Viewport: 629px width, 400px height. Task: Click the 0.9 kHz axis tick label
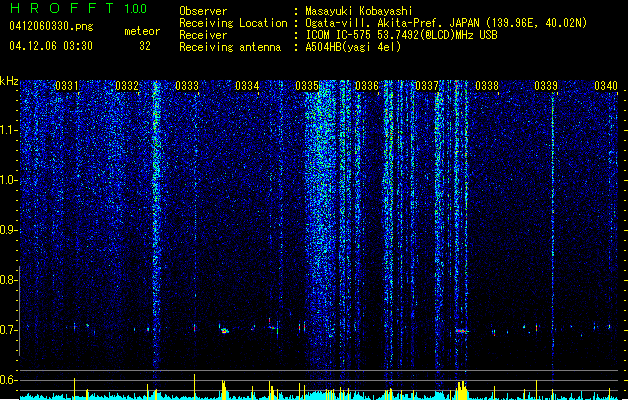(8, 230)
